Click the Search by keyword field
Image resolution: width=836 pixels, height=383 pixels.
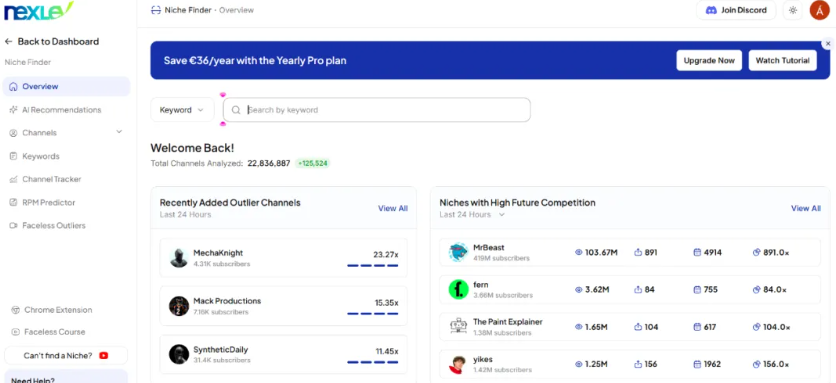376,110
